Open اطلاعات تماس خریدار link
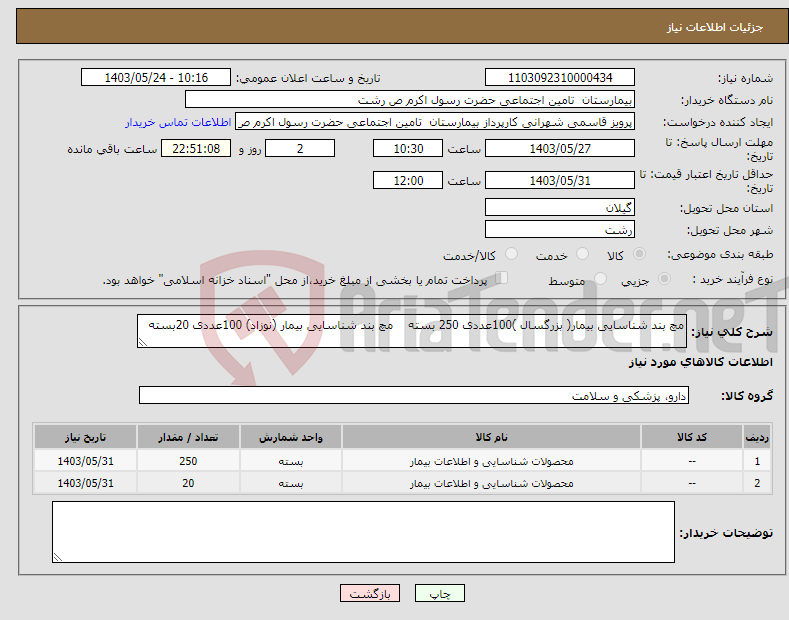789x620 pixels. 178,122
